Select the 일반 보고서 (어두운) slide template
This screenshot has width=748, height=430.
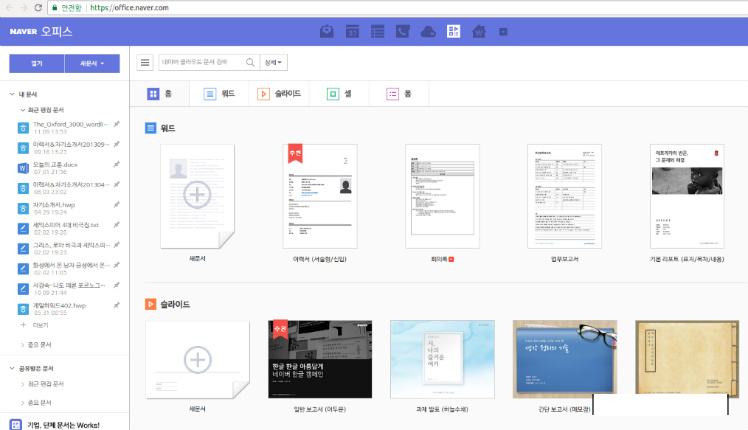coord(320,359)
